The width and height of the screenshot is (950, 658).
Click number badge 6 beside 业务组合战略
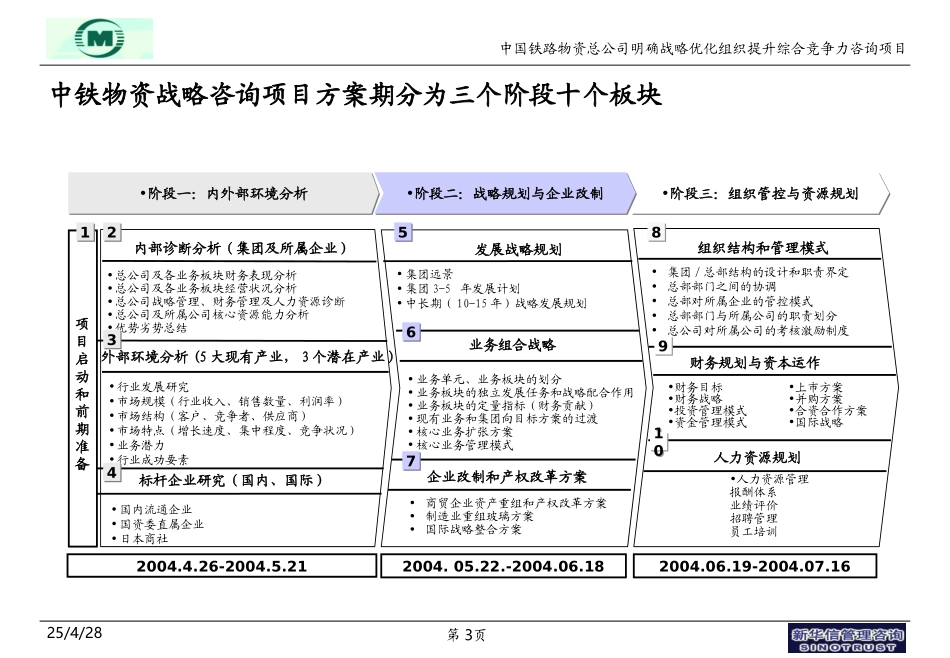pos(411,332)
